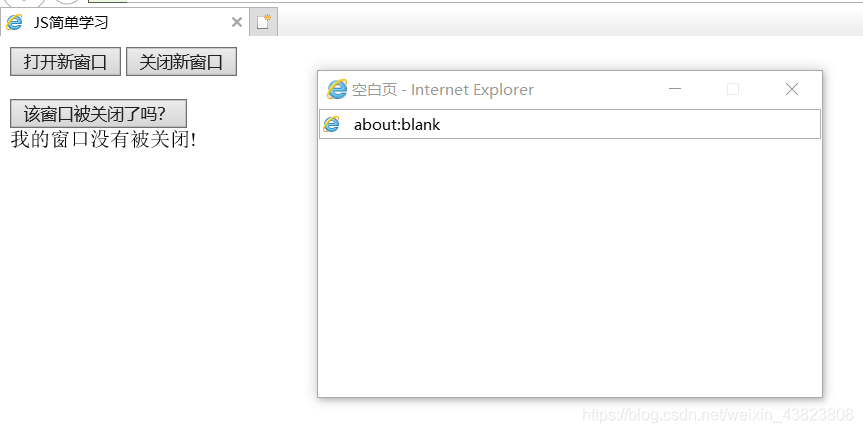Click inside the blank popup page content

tap(570, 267)
